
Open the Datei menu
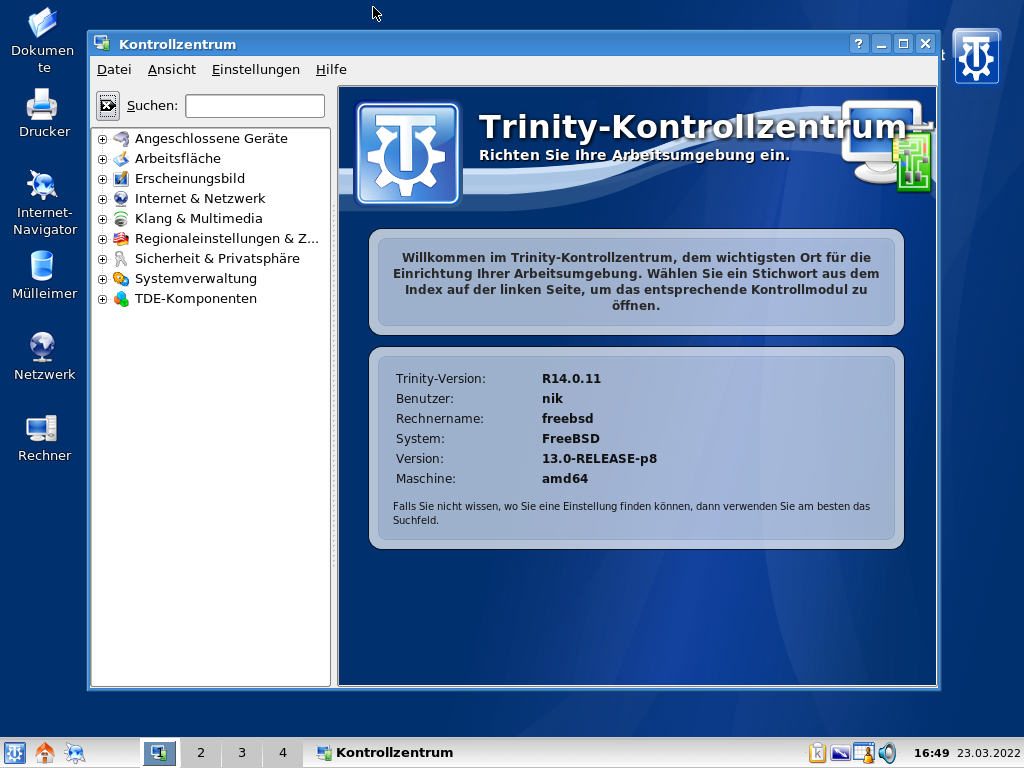[114, 69]
